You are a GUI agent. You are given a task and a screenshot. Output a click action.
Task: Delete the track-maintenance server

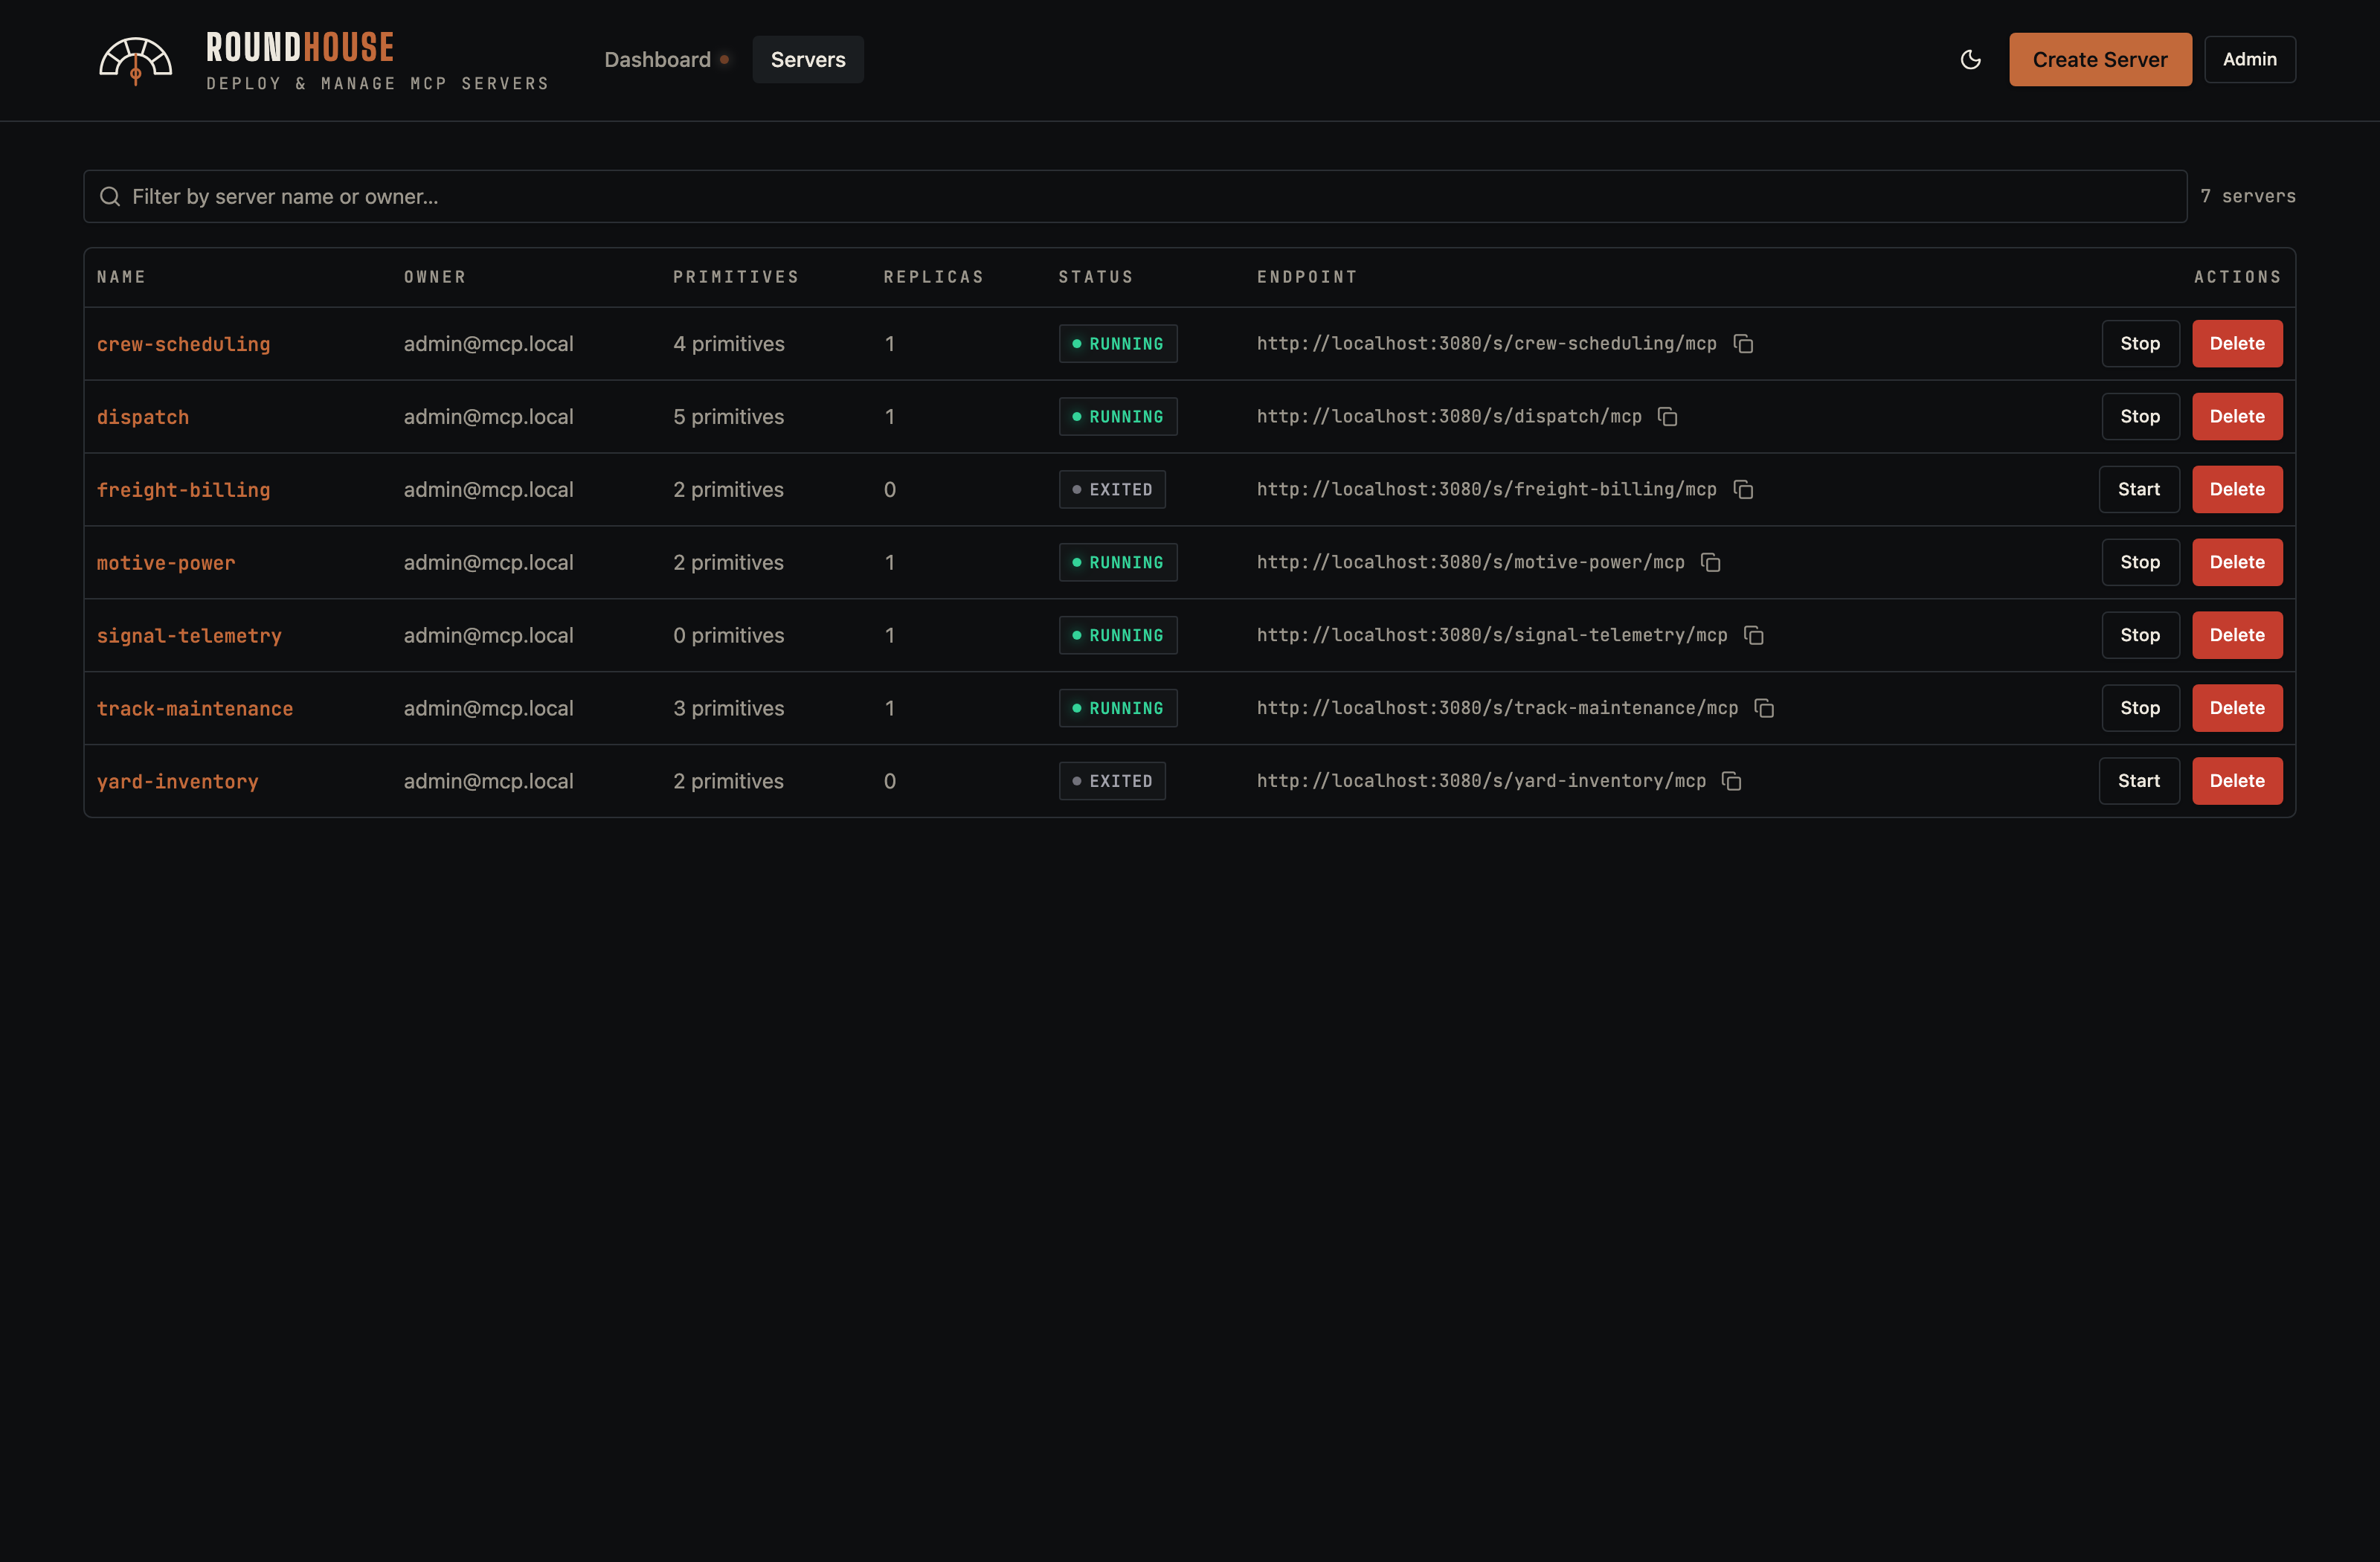(2237, 709)
